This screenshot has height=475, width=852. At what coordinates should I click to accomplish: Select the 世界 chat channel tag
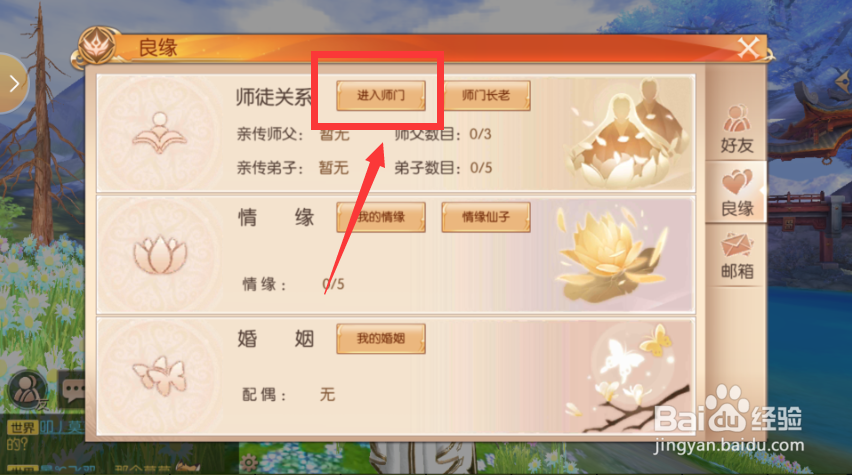[22, 428]
